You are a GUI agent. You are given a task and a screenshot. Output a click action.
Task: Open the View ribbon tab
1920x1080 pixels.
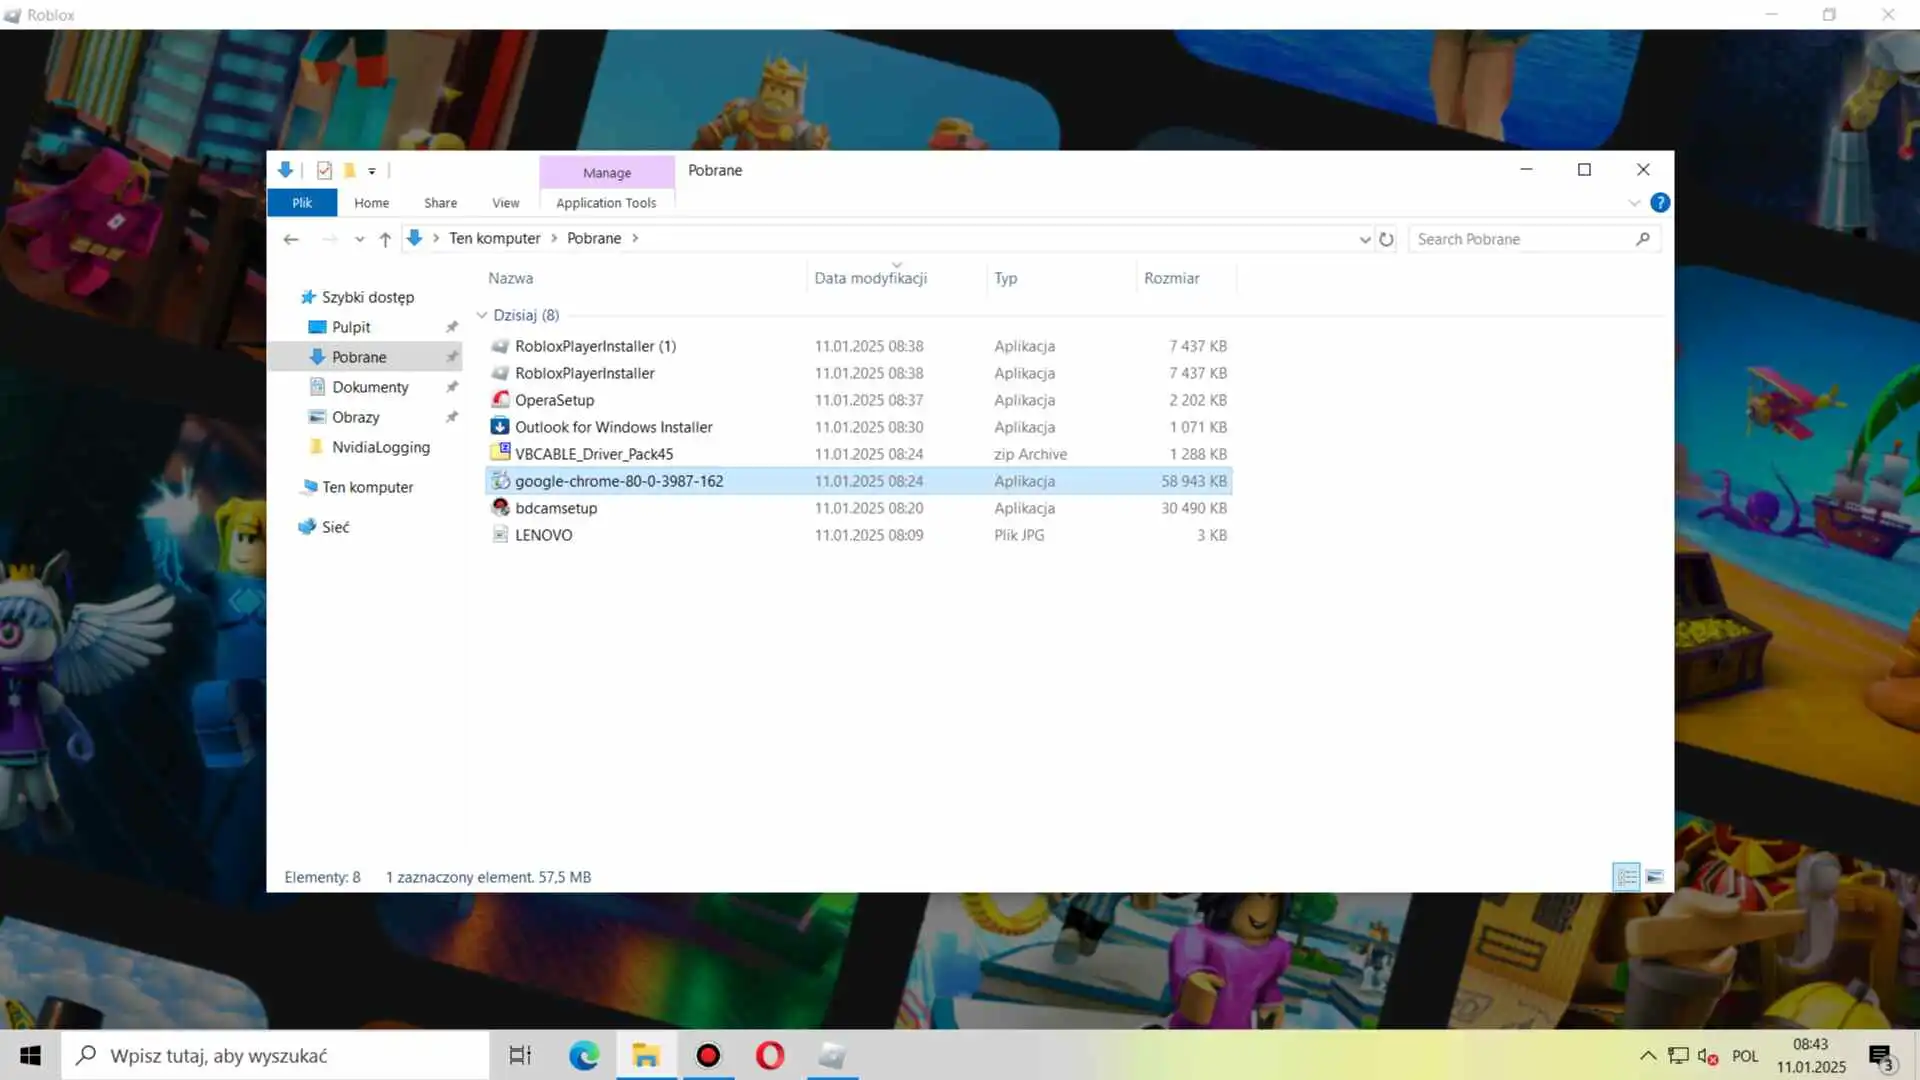(x=505, y=203)
